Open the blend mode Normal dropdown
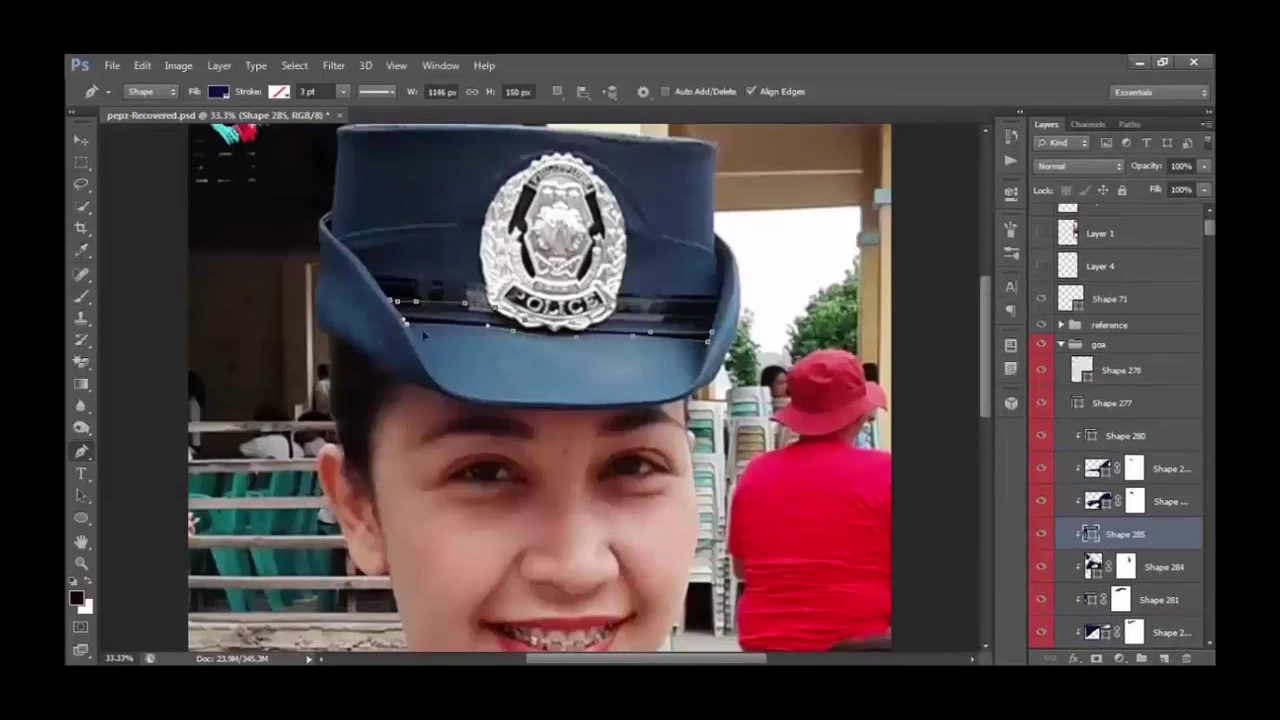This screenshot has height=720, width=1280. [x=1079, y=166]
